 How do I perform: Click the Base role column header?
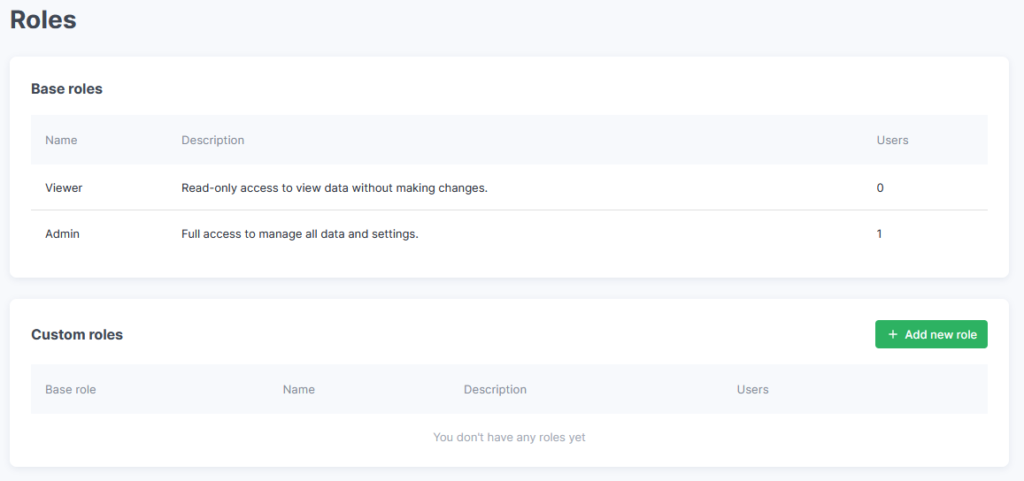coord(71,390)
